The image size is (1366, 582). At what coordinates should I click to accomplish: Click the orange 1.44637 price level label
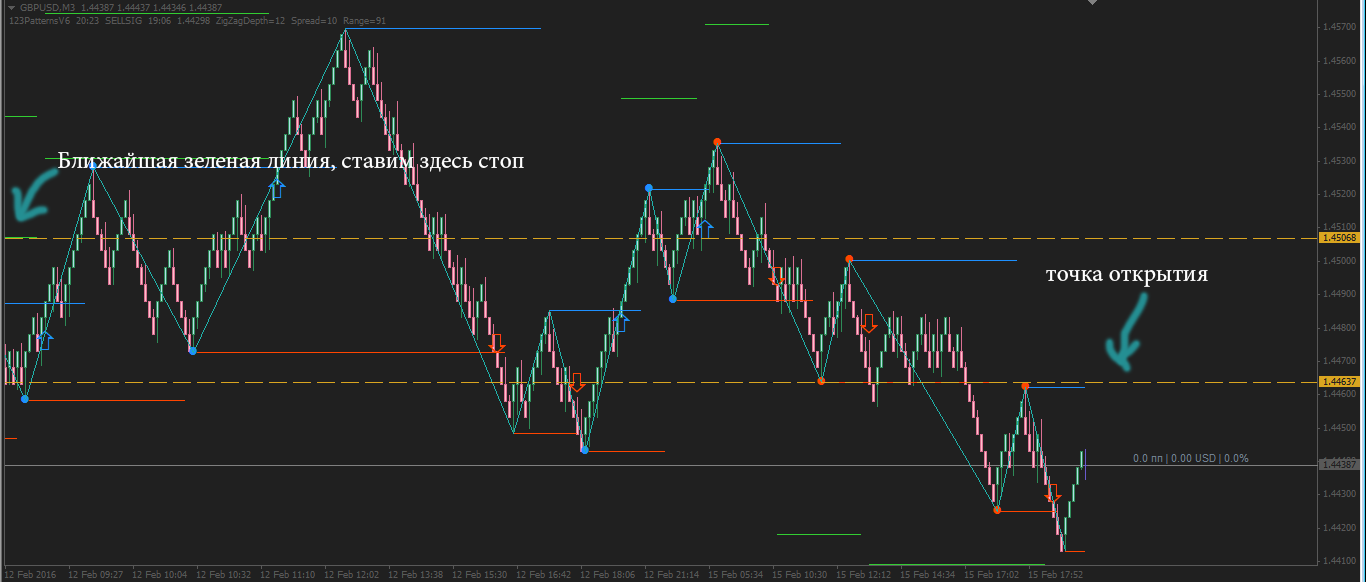point(1339,382)
